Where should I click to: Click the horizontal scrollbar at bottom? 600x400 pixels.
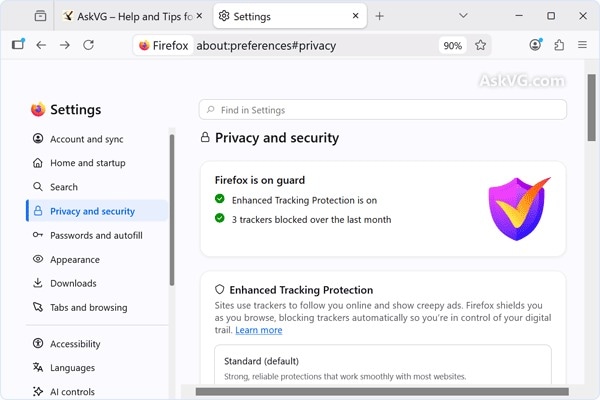pos(382,392)
